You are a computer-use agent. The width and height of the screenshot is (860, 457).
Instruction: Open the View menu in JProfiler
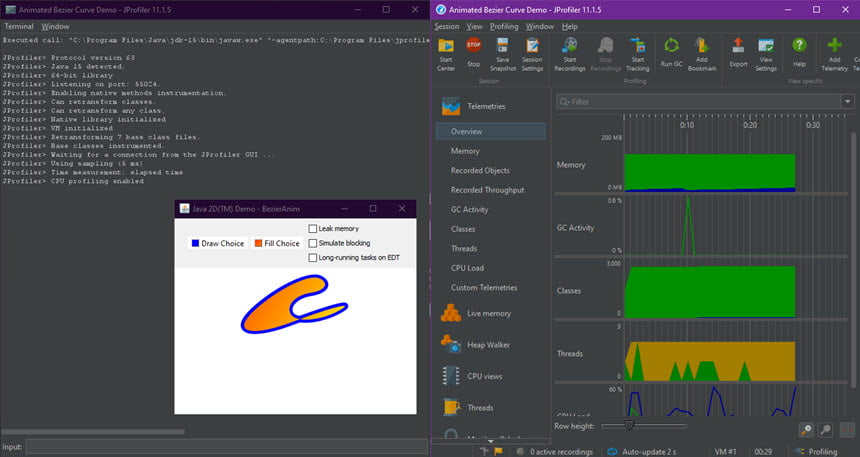(x=474, y=26)
